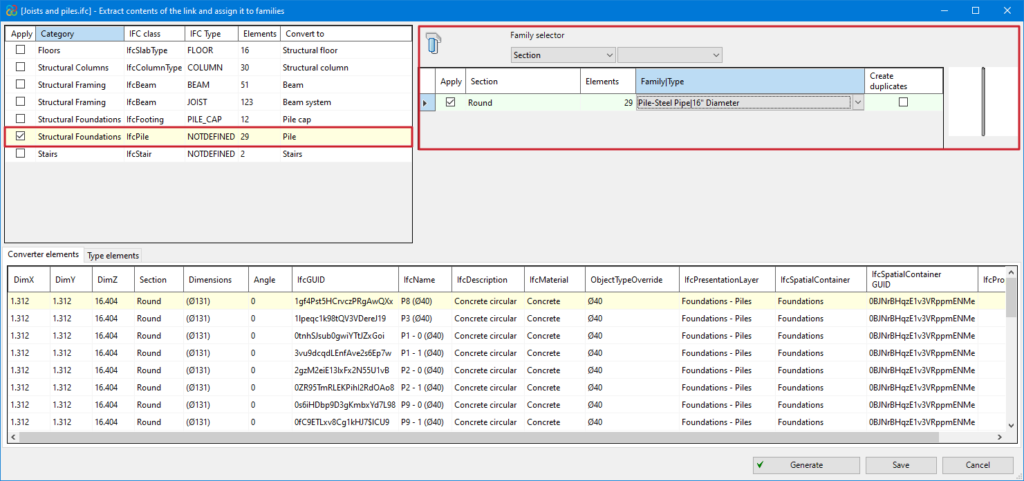Click the 'COLUMN' IFC Type cell

(211, 67)
